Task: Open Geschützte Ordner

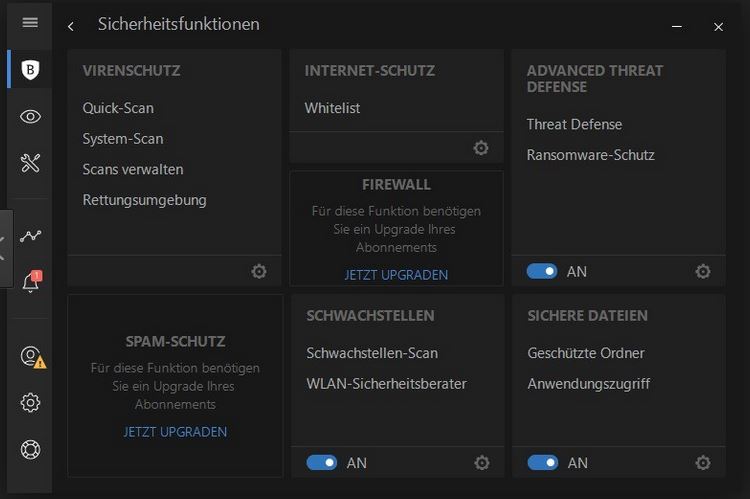Action: [x=586, y=353]
